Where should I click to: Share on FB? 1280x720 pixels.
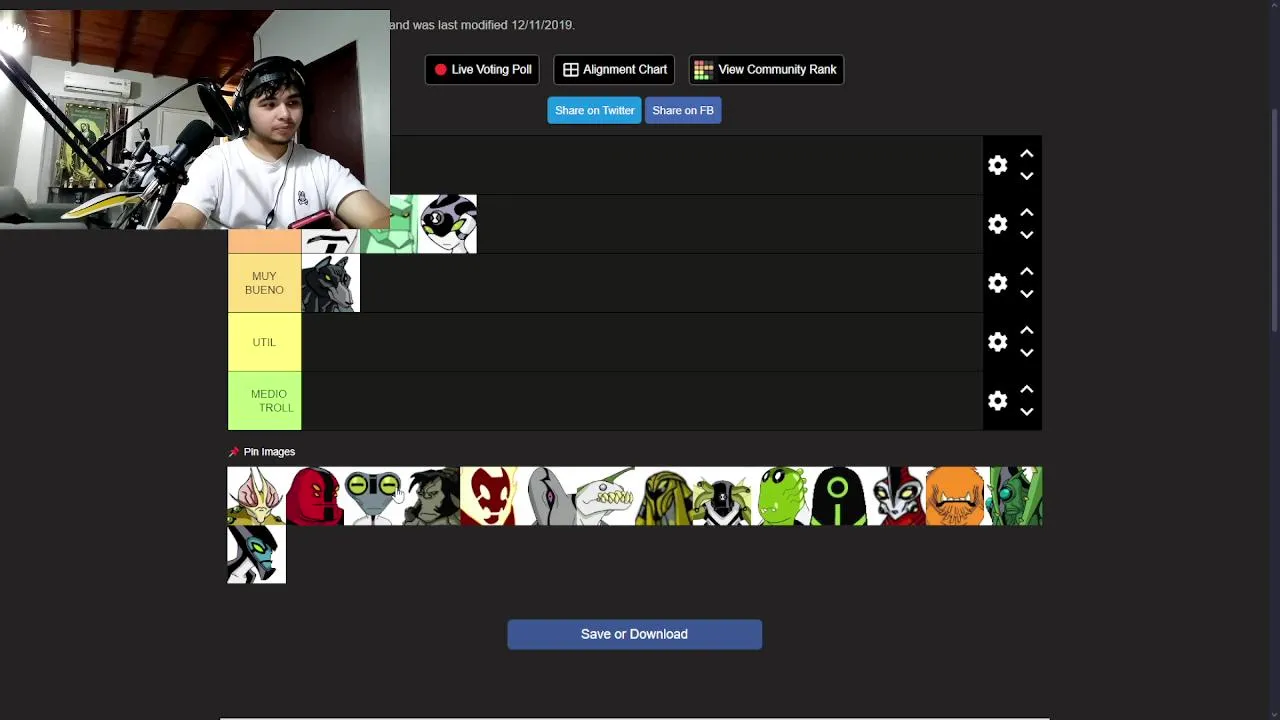683,110
